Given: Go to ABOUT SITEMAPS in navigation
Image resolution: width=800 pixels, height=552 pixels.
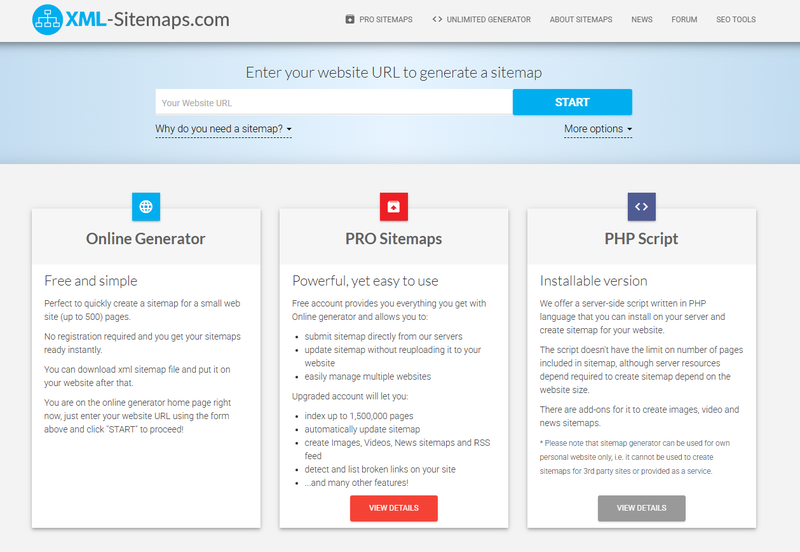Looking at the screenshot, I should point(581,19).
